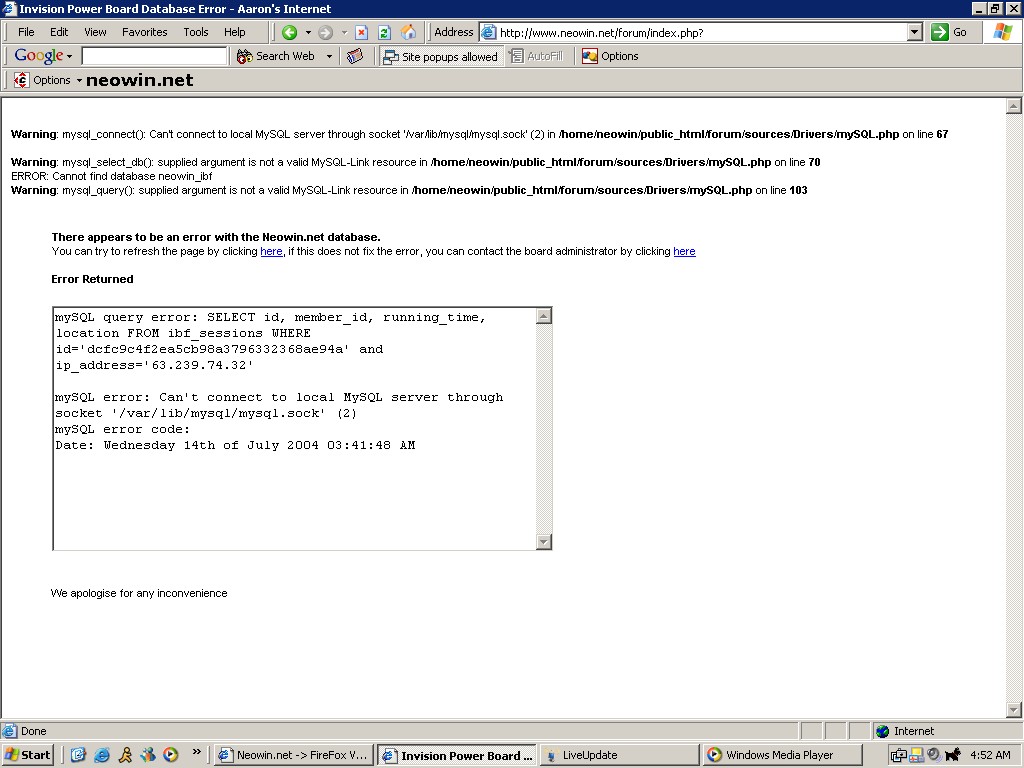
Task: Open the Search Web dropdown arrow
Action: (329, 56)
